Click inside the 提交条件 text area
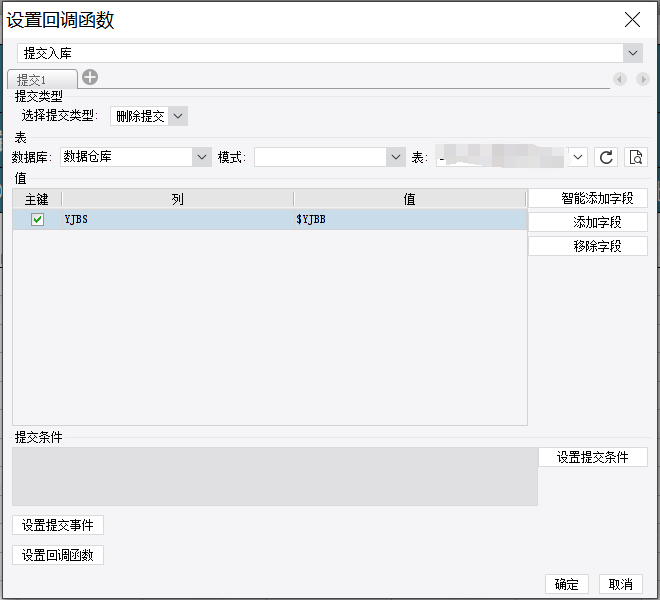Viewport: 660px width, 600px height. click(275, 476)
